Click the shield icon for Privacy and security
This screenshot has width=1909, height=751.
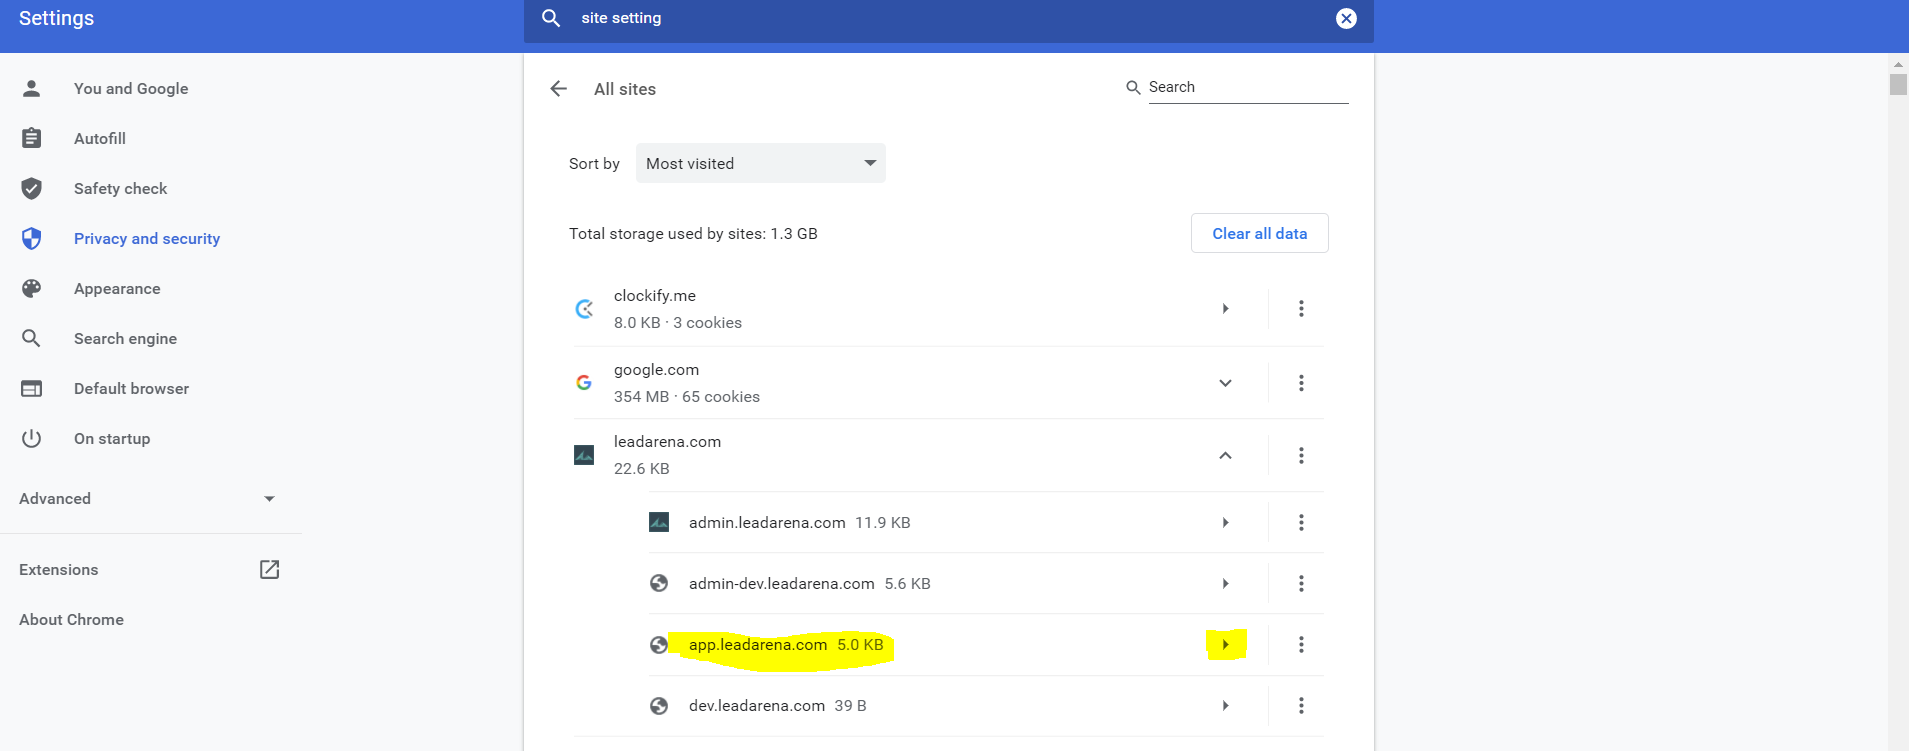point(32,238)
